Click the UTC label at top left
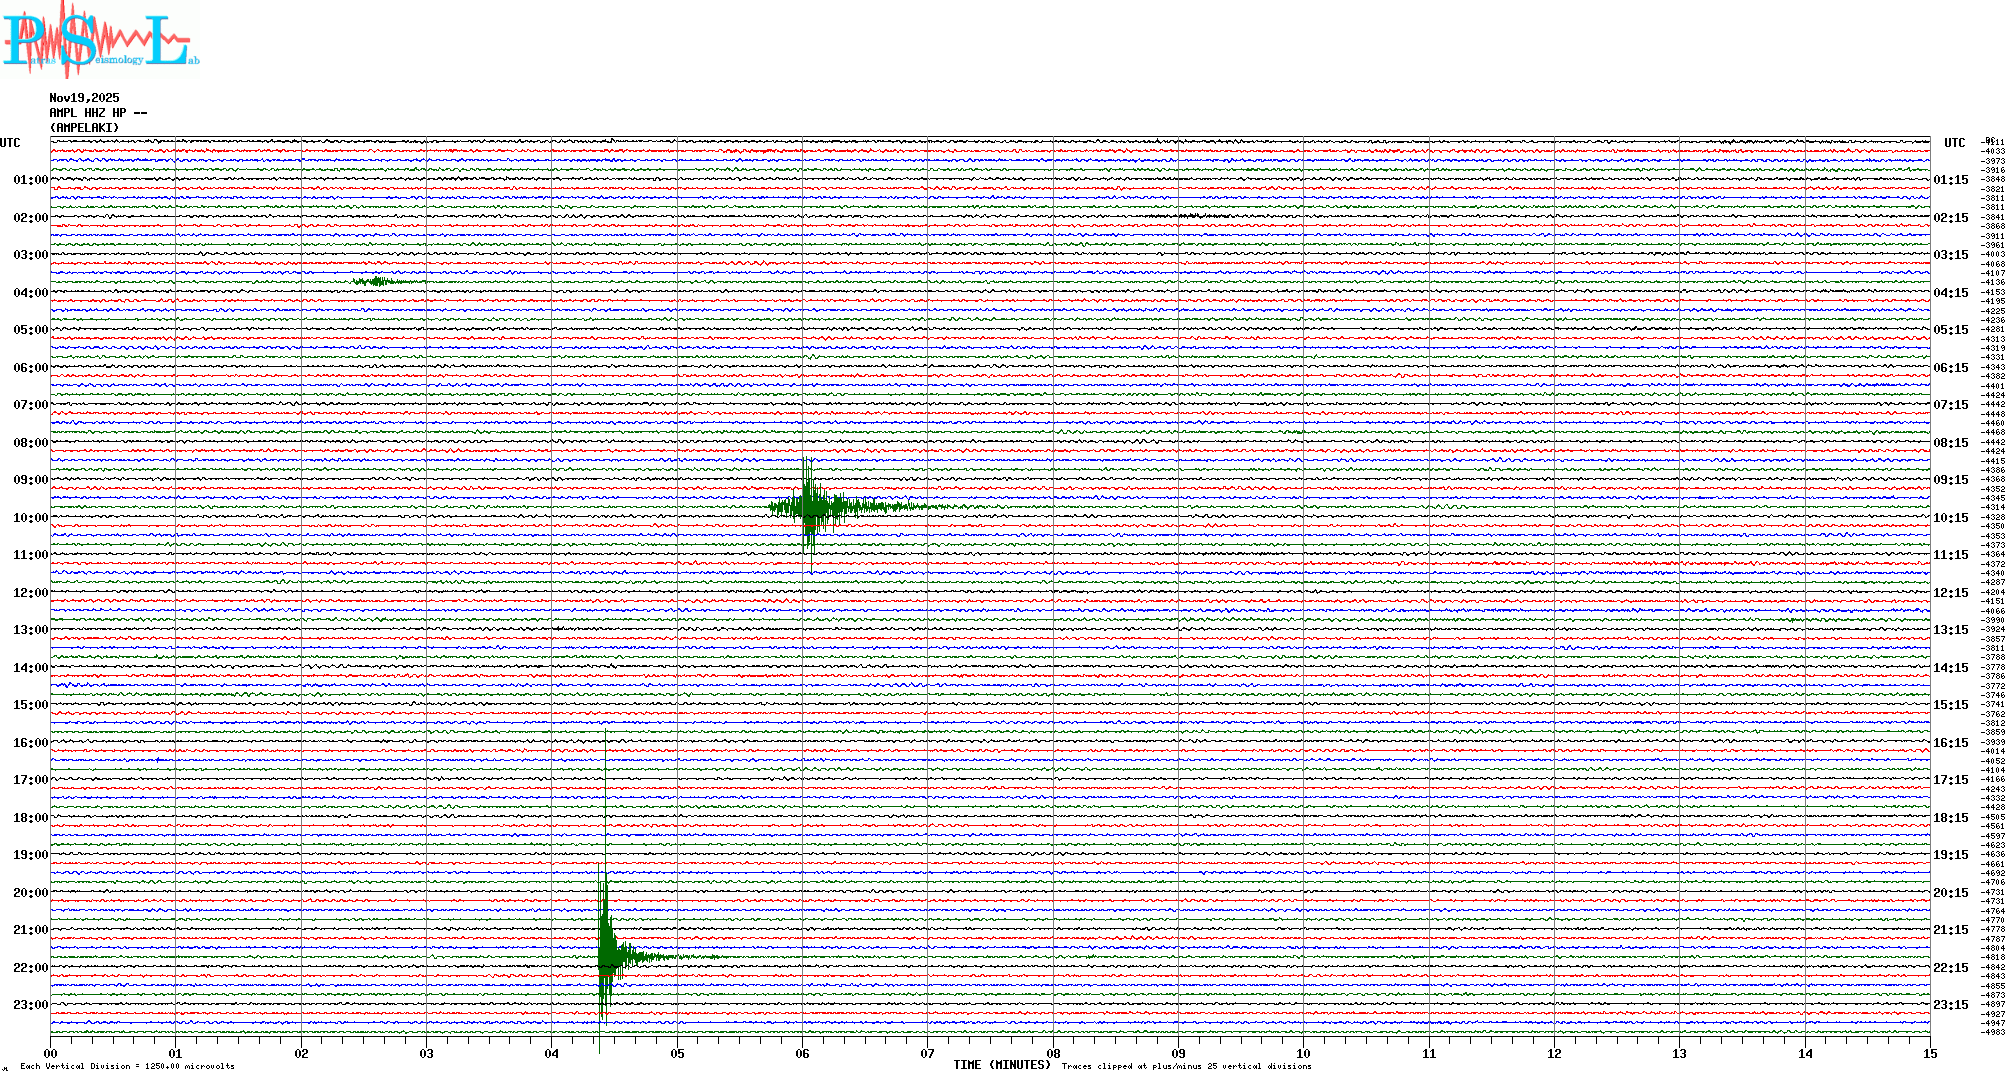2010x1080 pixels. [x=10, y=143]
